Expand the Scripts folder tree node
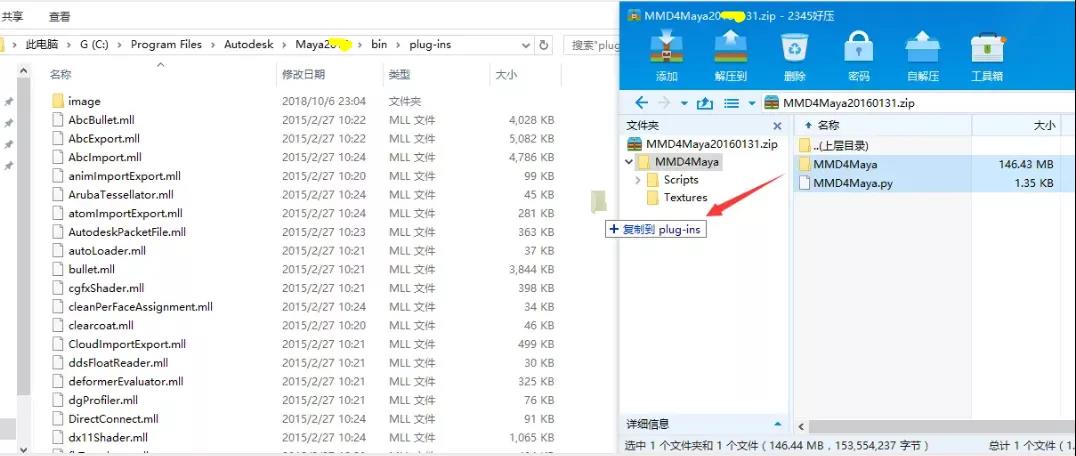The width and height of the screenshot is (1076, 456). click(638, 180)
